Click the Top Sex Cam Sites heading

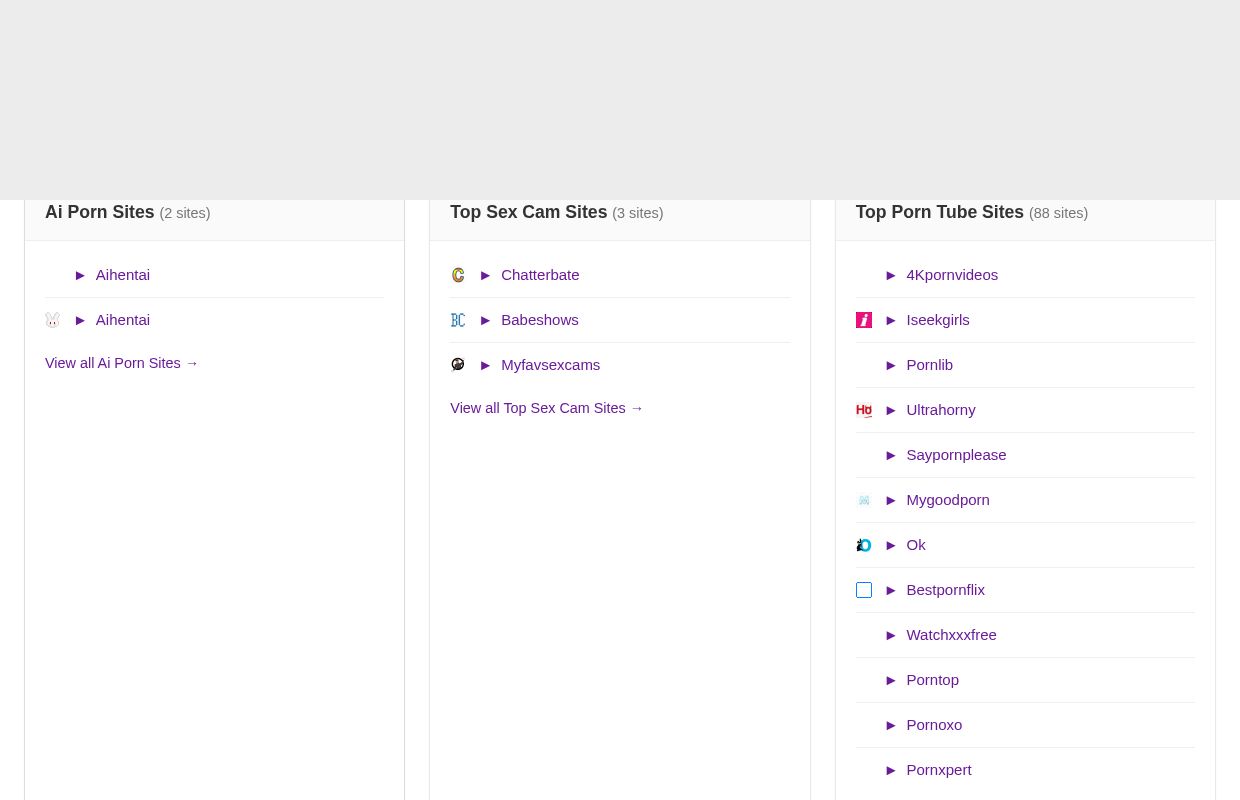pos(529,212)
